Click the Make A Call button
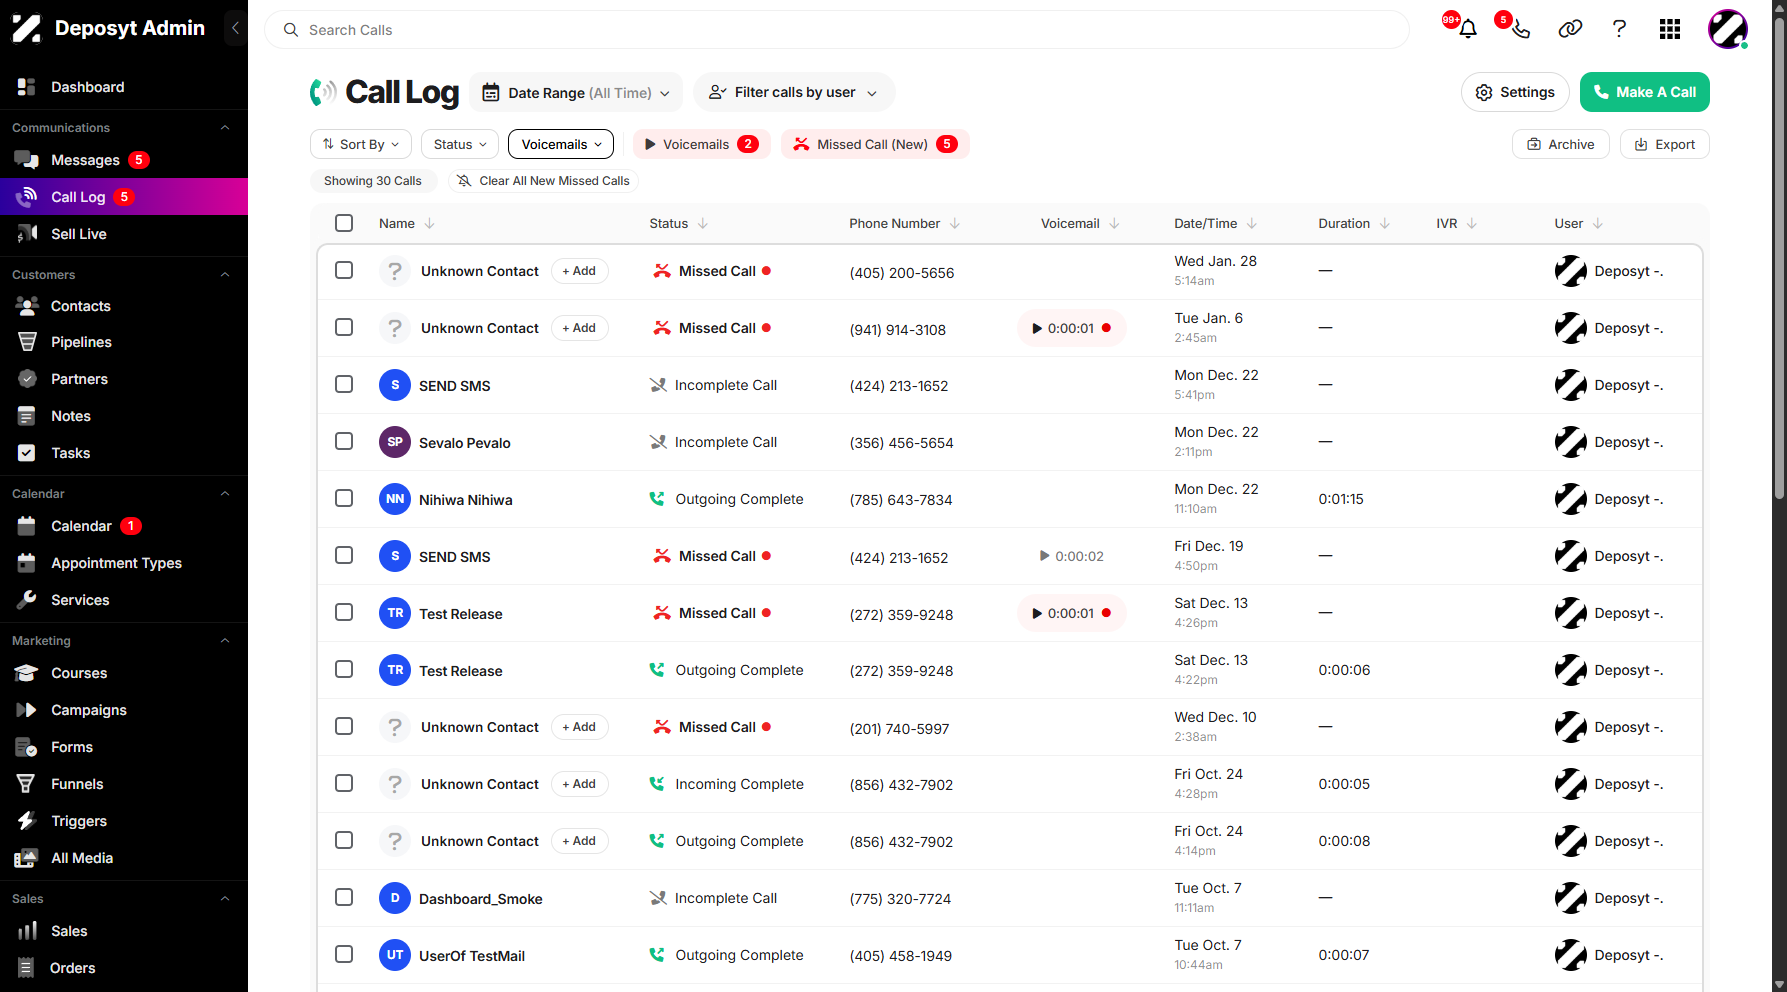Viewport: 1787px width, 992px height. click(1644, 92)
